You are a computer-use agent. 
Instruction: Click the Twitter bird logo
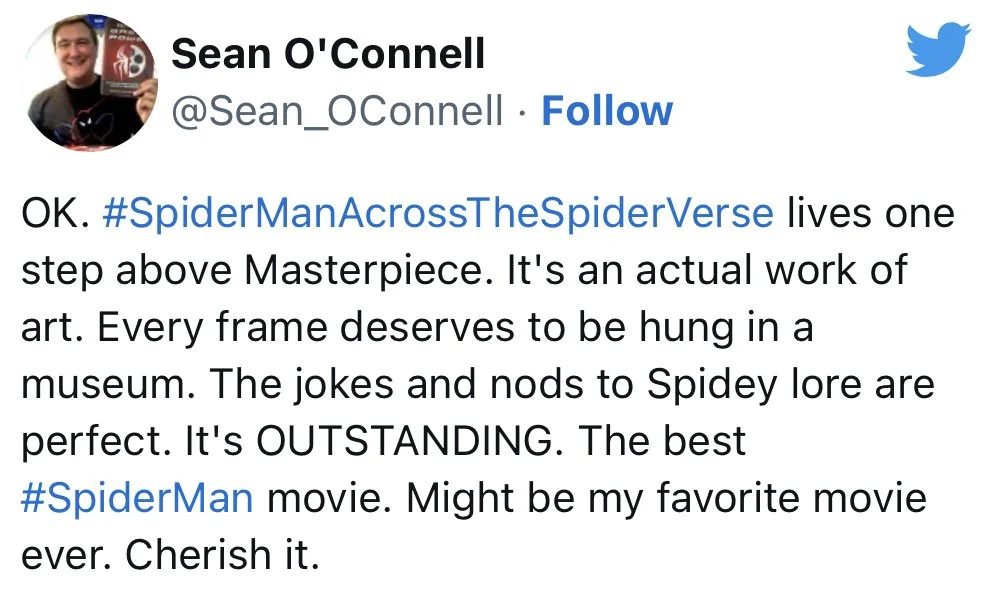(x=937, y=51)
